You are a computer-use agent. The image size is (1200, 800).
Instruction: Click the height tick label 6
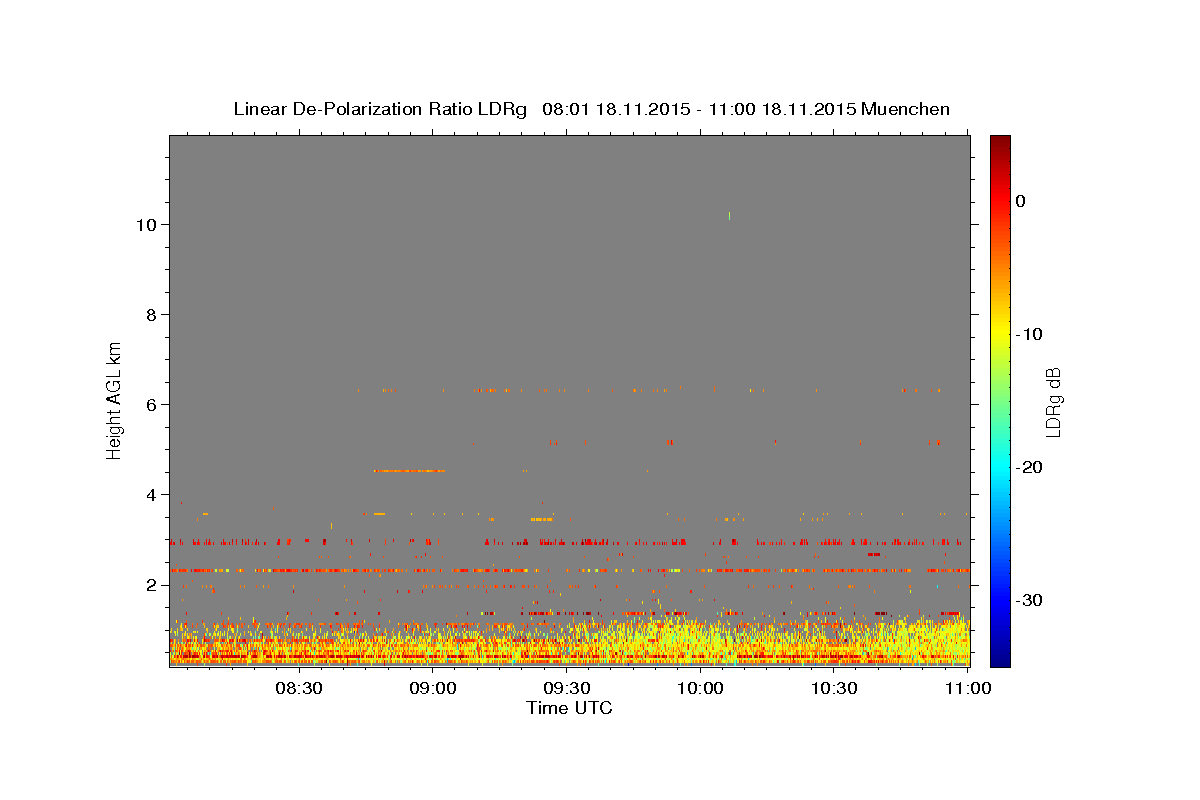coord(151,405)
